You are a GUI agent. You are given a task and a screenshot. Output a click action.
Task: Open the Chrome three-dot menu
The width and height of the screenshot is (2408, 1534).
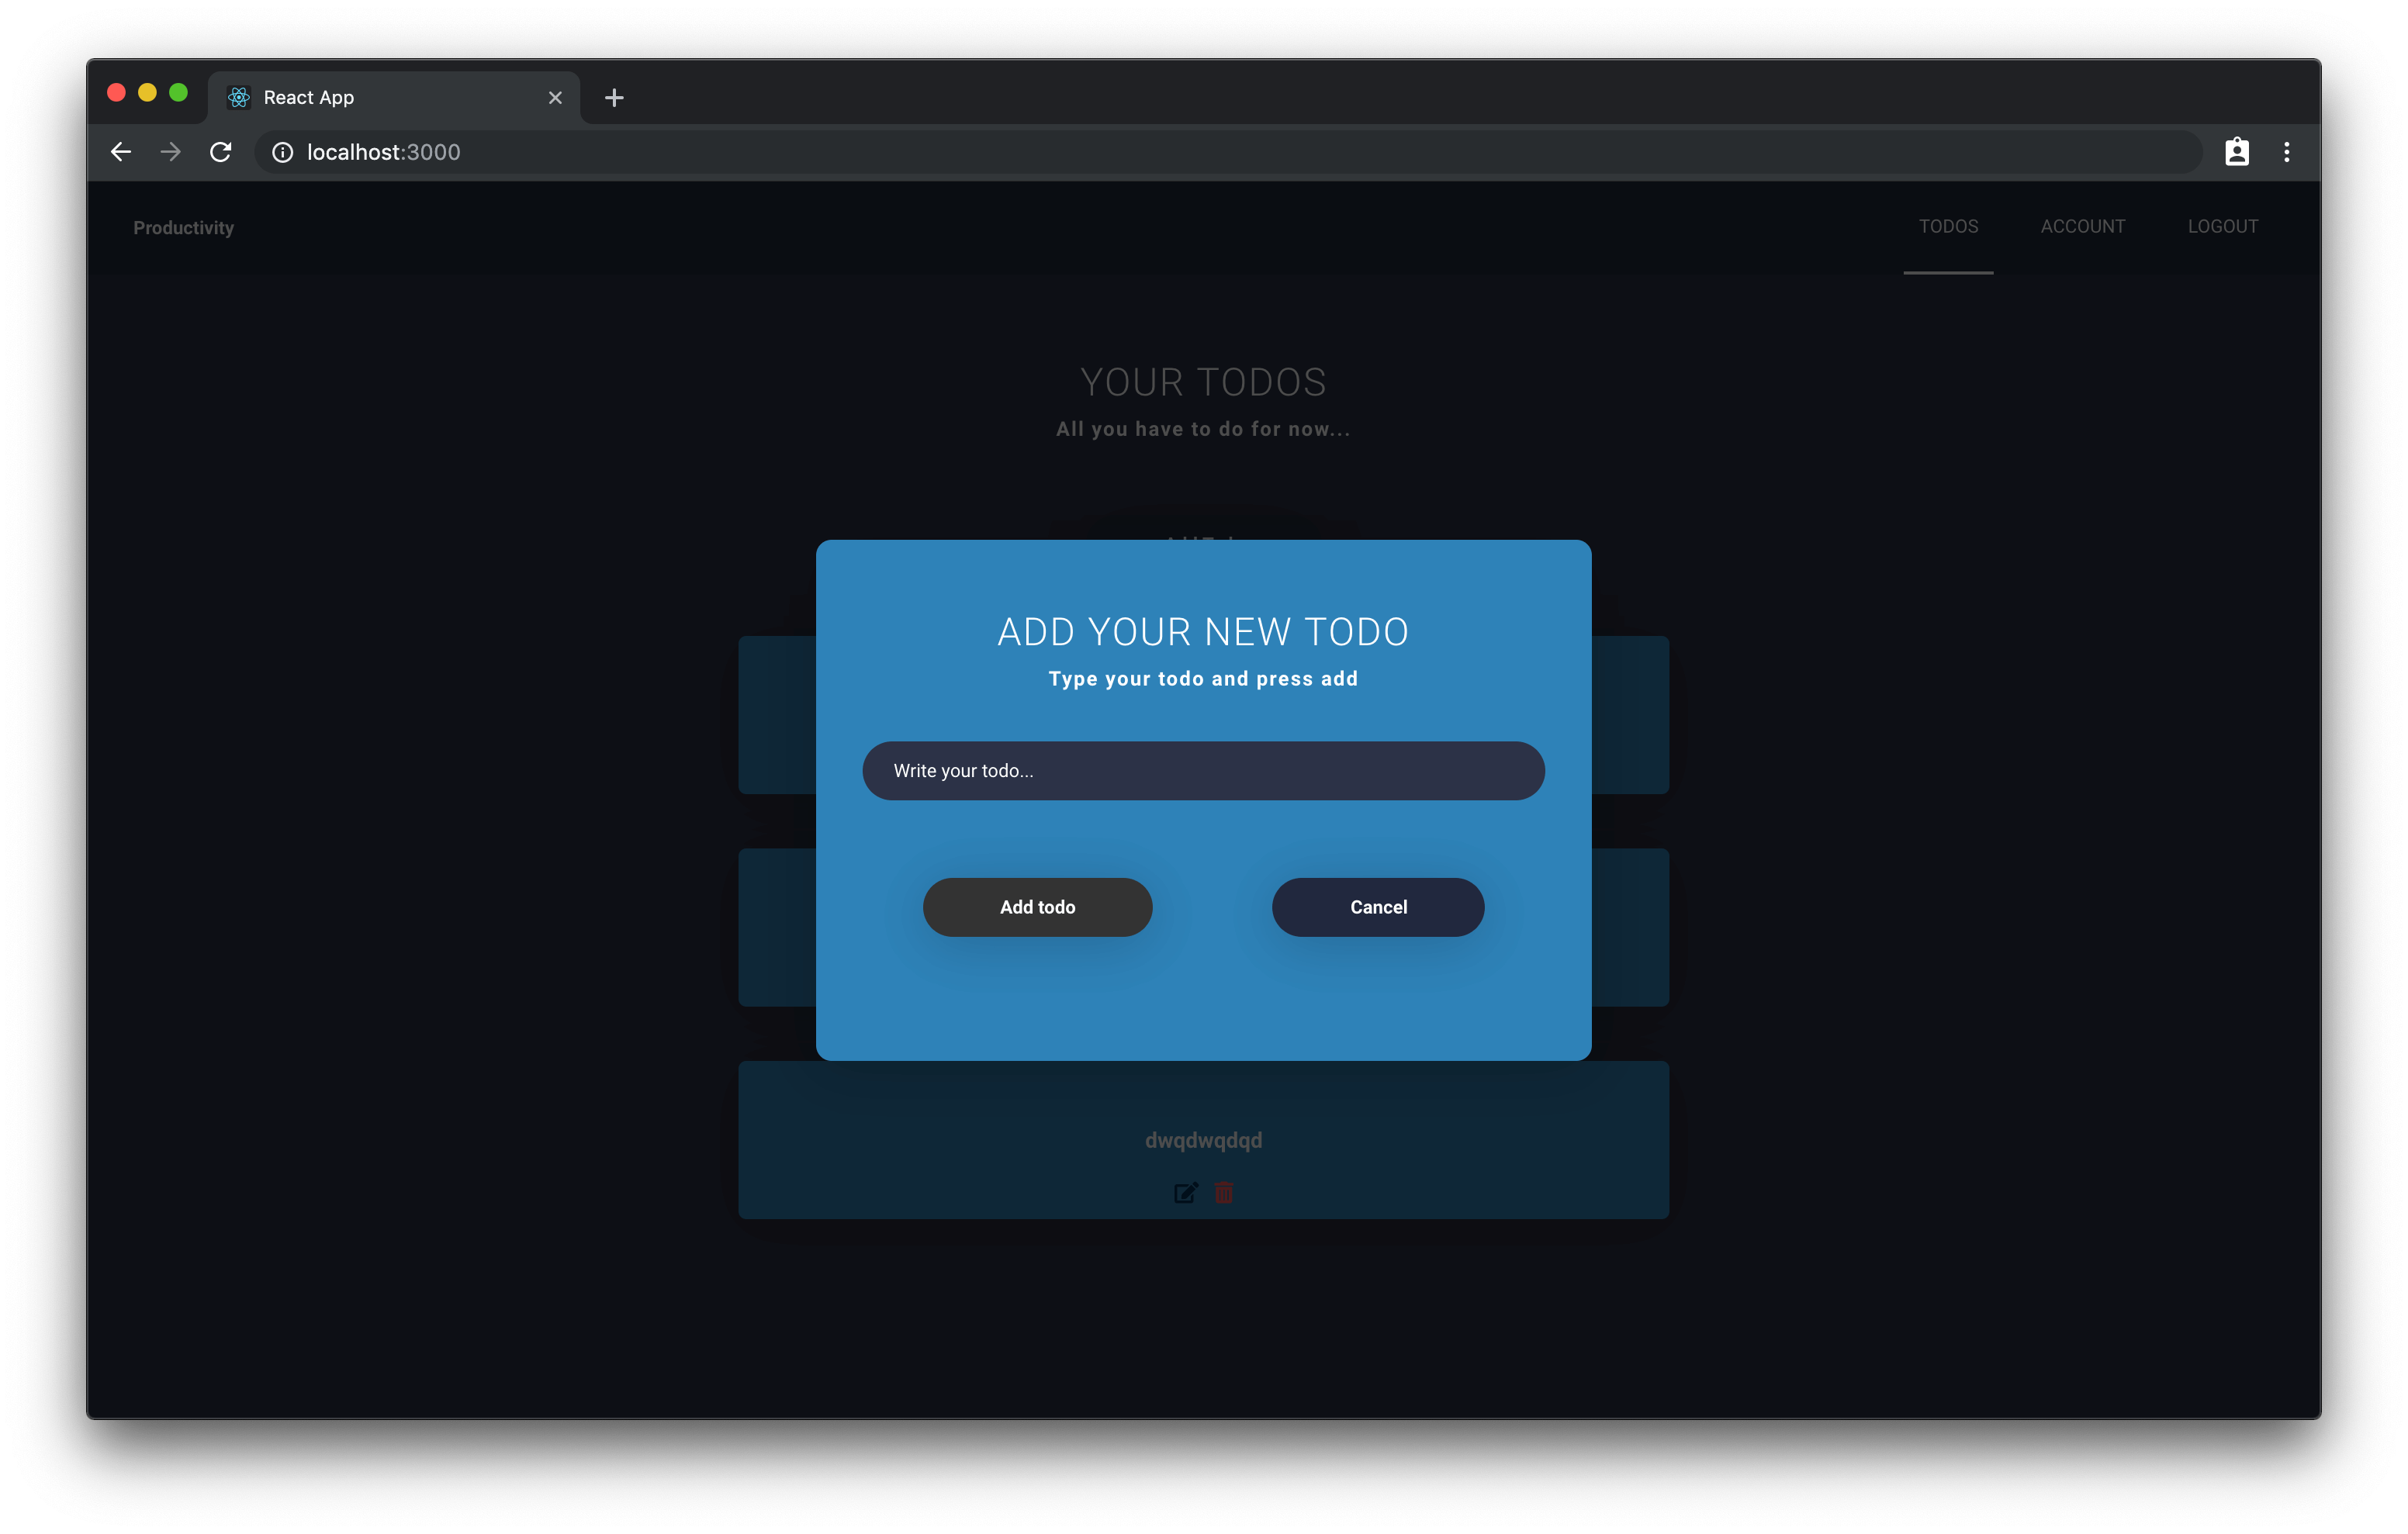2286,152
